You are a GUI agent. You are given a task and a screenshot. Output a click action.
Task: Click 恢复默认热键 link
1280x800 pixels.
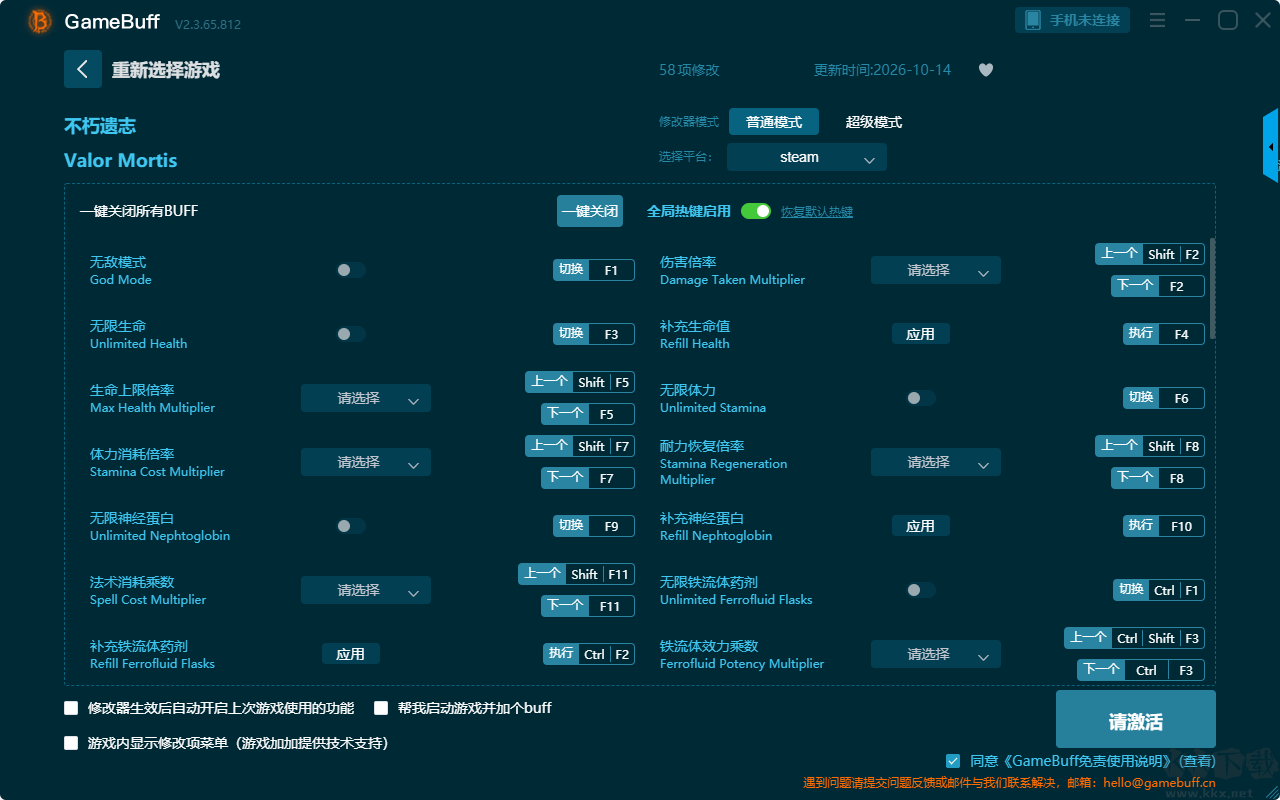[x=817, y=212]
